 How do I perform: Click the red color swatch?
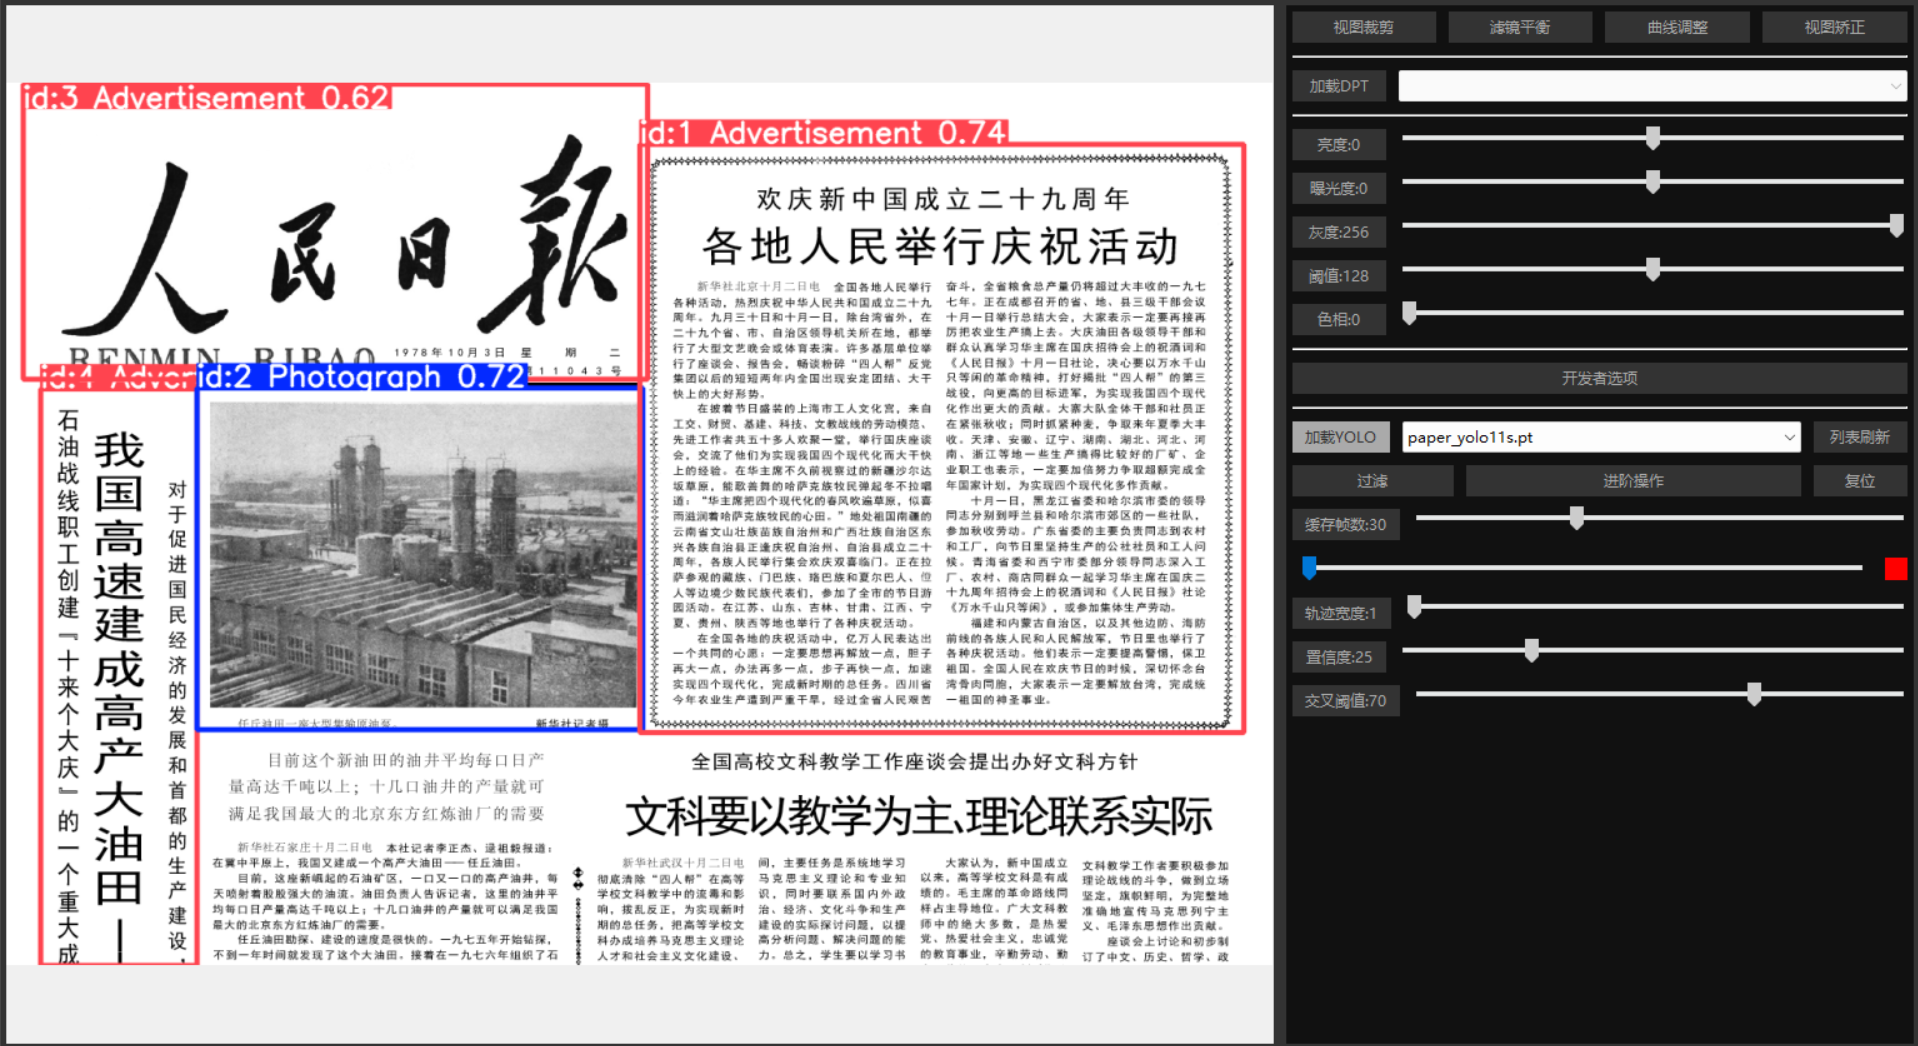click(x=1895, y=569)
